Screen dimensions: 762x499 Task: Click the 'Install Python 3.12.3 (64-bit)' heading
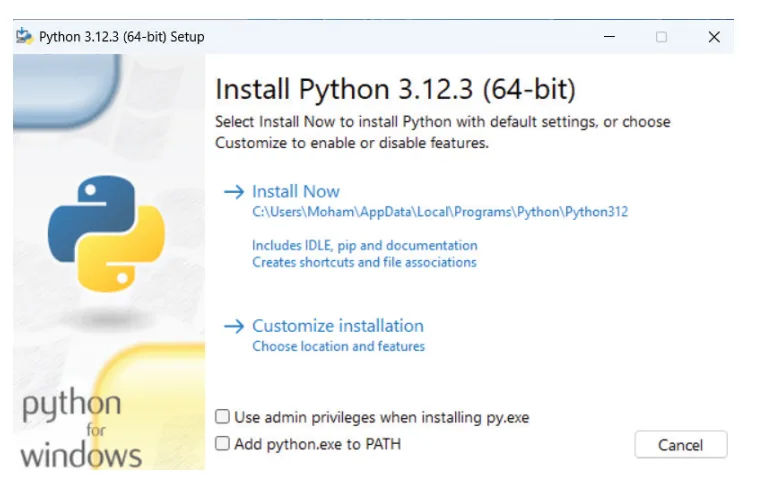coord(395,89)
